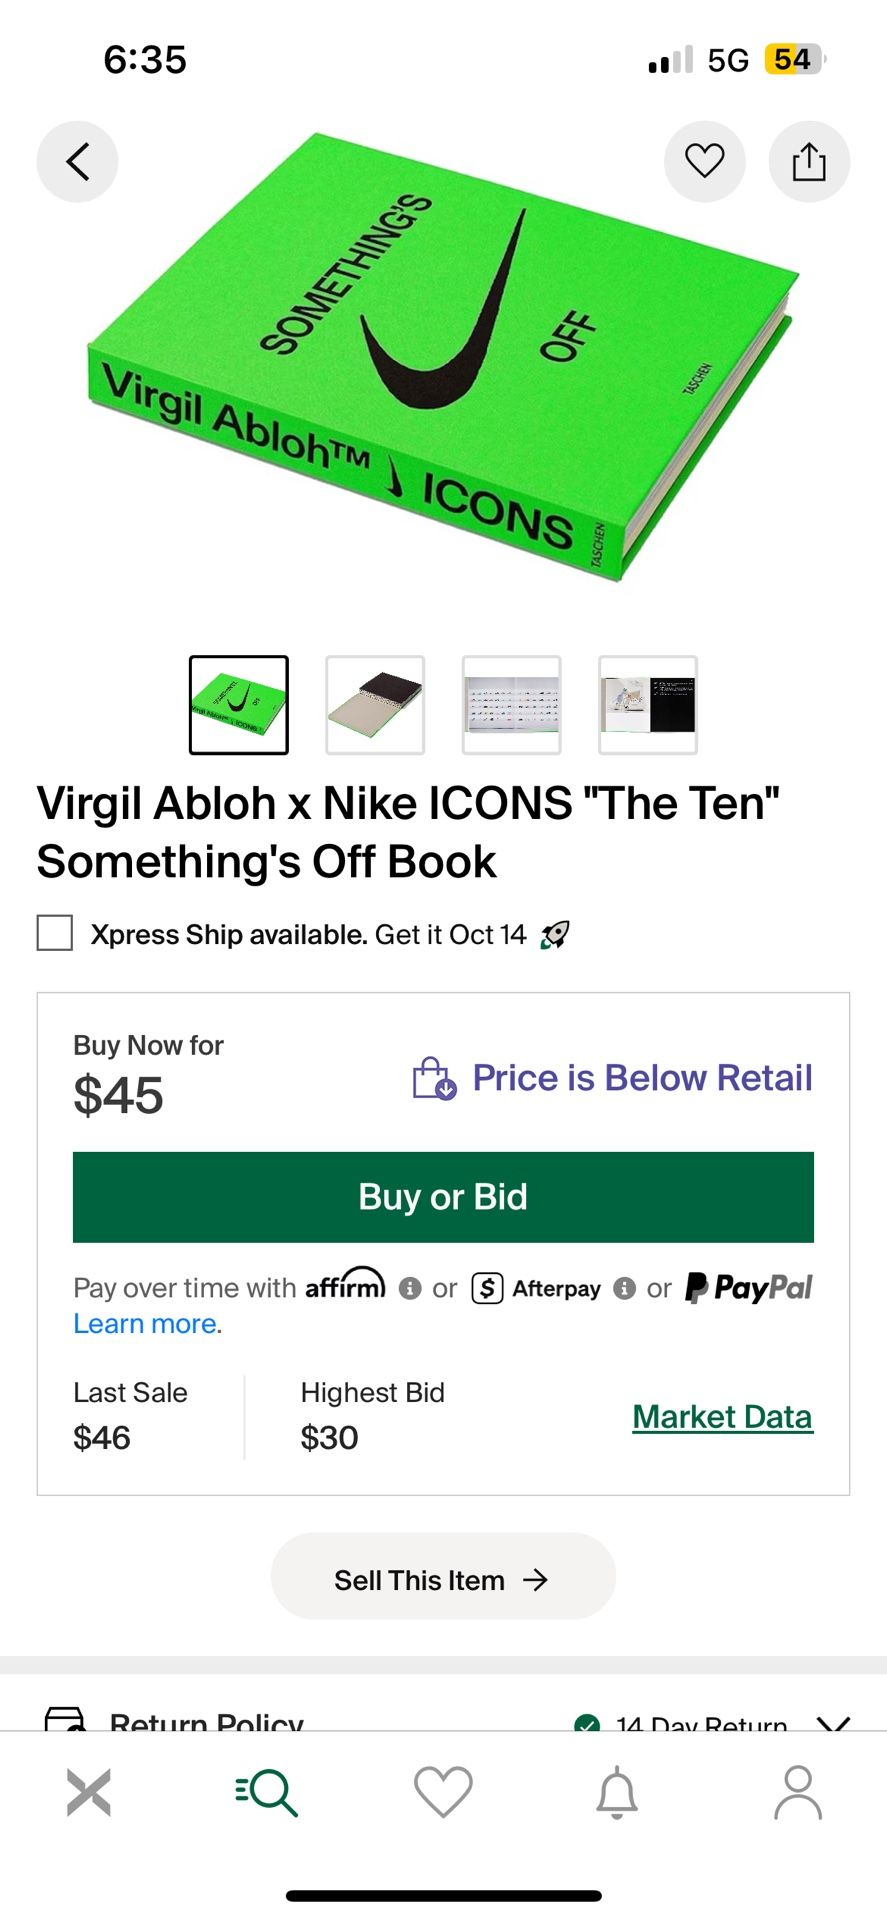Viewport: 887px width, 1920px height.
Task: Open the StockX home tab
Action: coord(89,1791)
